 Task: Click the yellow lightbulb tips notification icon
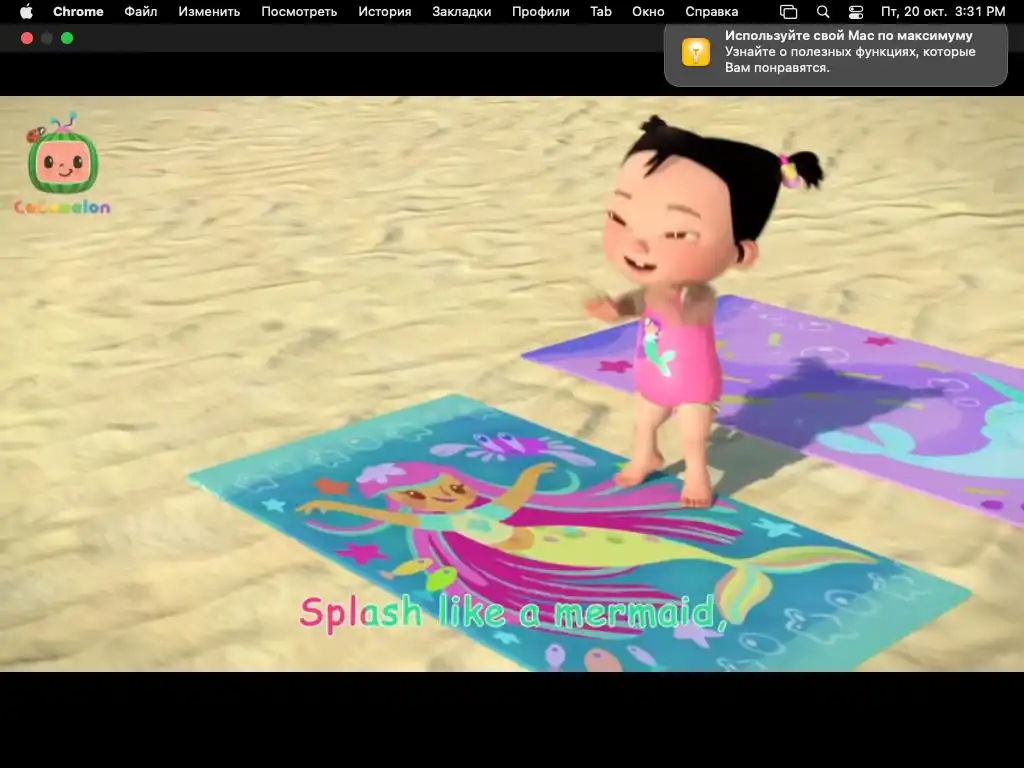point(696,52)
